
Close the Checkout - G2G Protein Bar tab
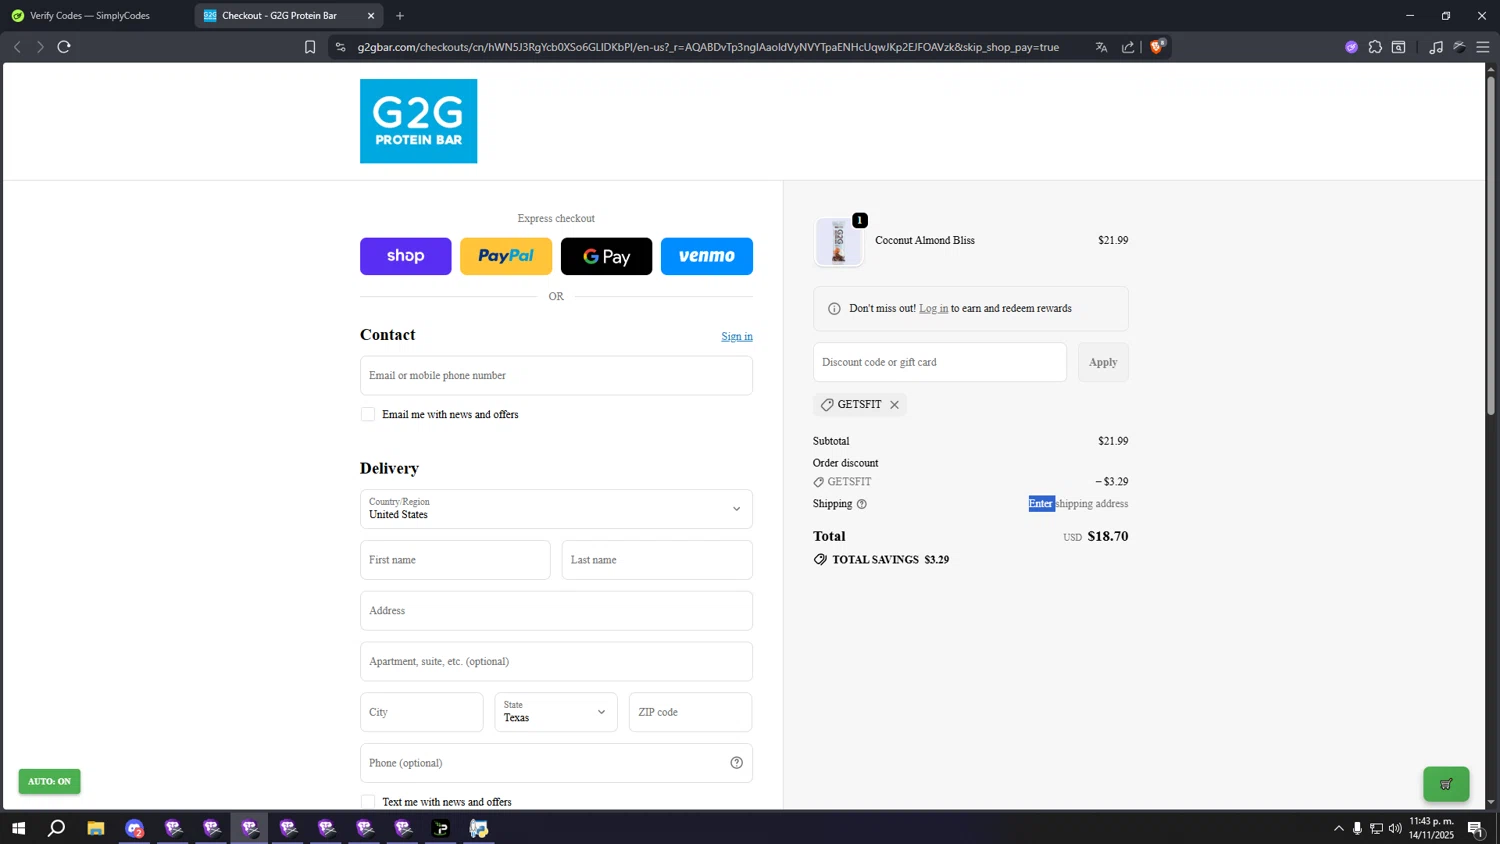coord(371,16)
